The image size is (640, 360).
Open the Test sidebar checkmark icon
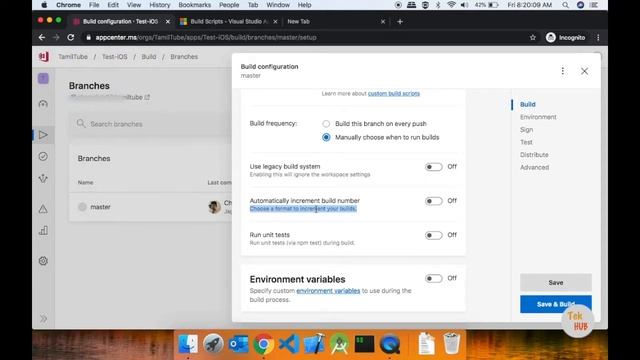click(43, 156)
